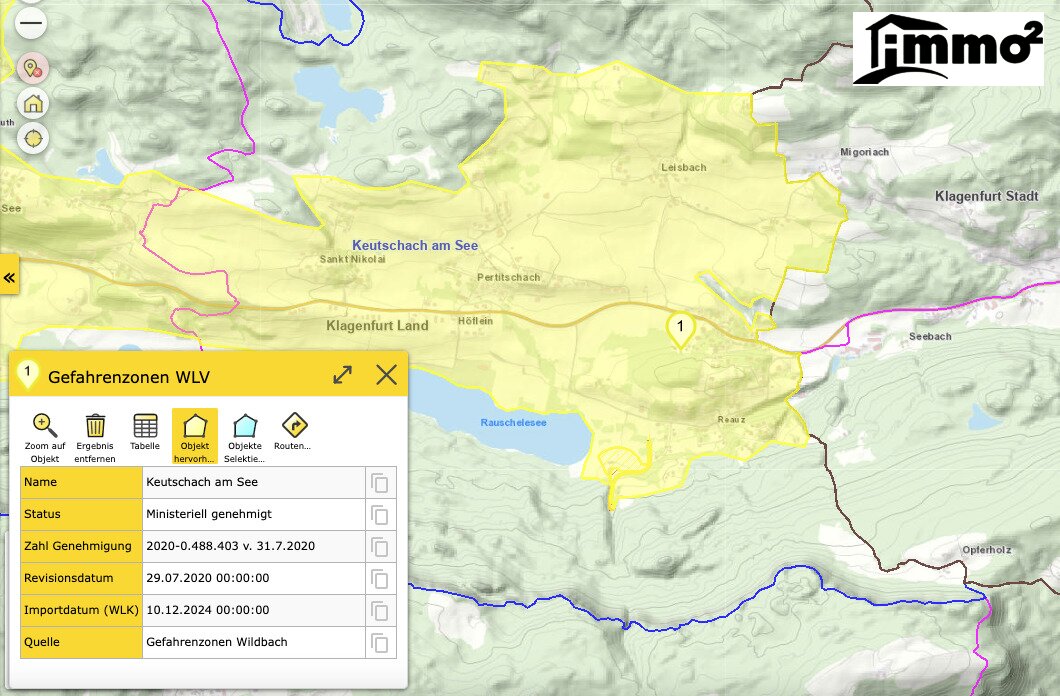Image resolution: width=1060 pixels, height=696 pixels.
Task: Copy the Zahl Genehmigung value
Action: 380,547
